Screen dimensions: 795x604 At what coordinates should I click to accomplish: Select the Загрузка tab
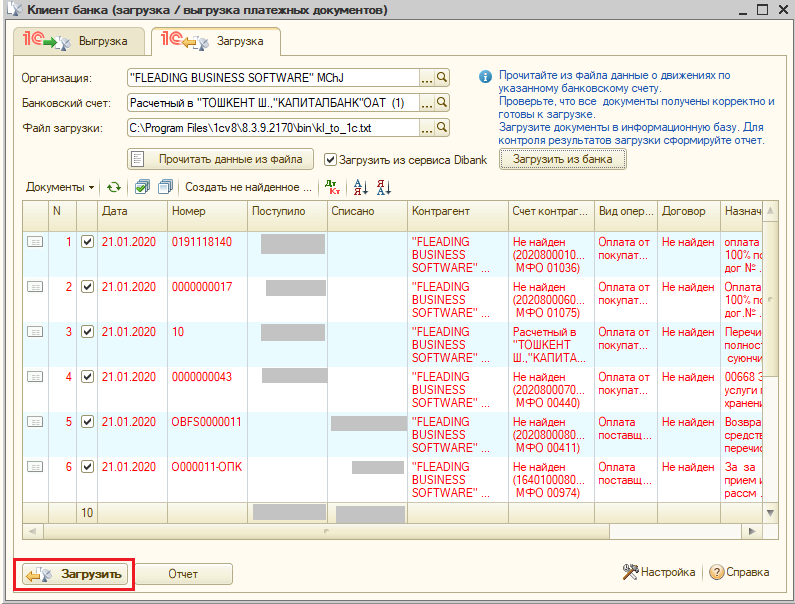pos(216,41)
